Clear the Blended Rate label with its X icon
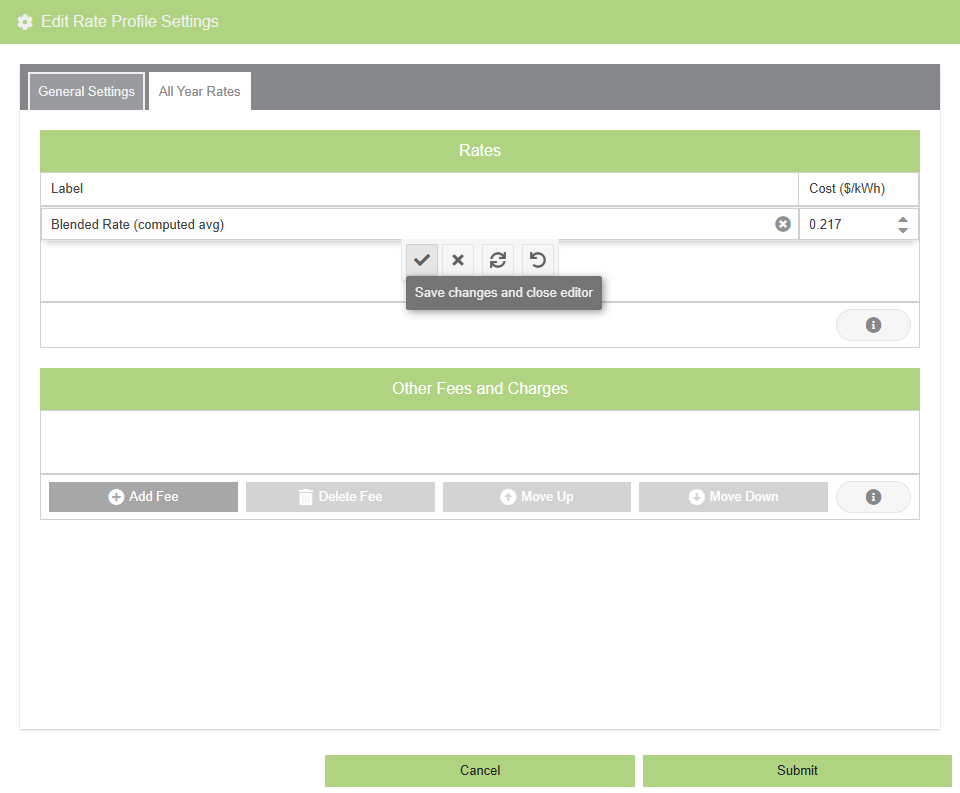The image size is (960, 793). pyautogui.click(x=783, y=224)
